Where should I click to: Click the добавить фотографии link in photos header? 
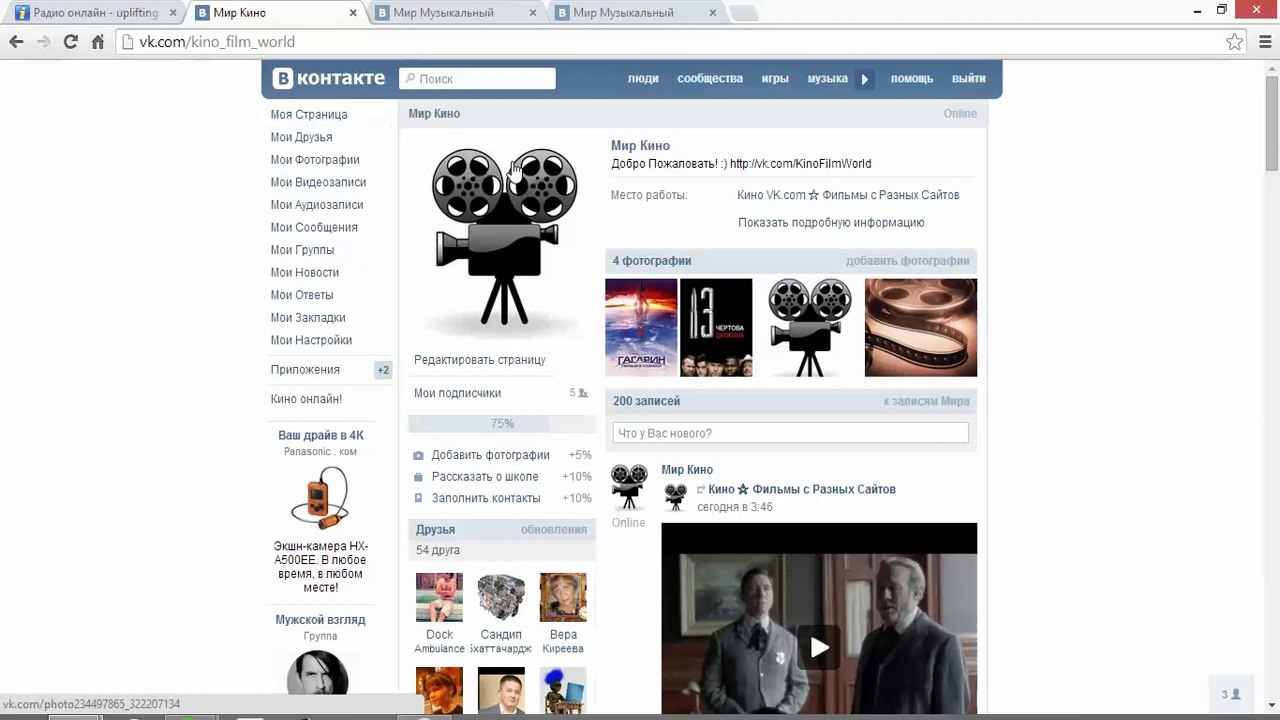coord(908,261)
